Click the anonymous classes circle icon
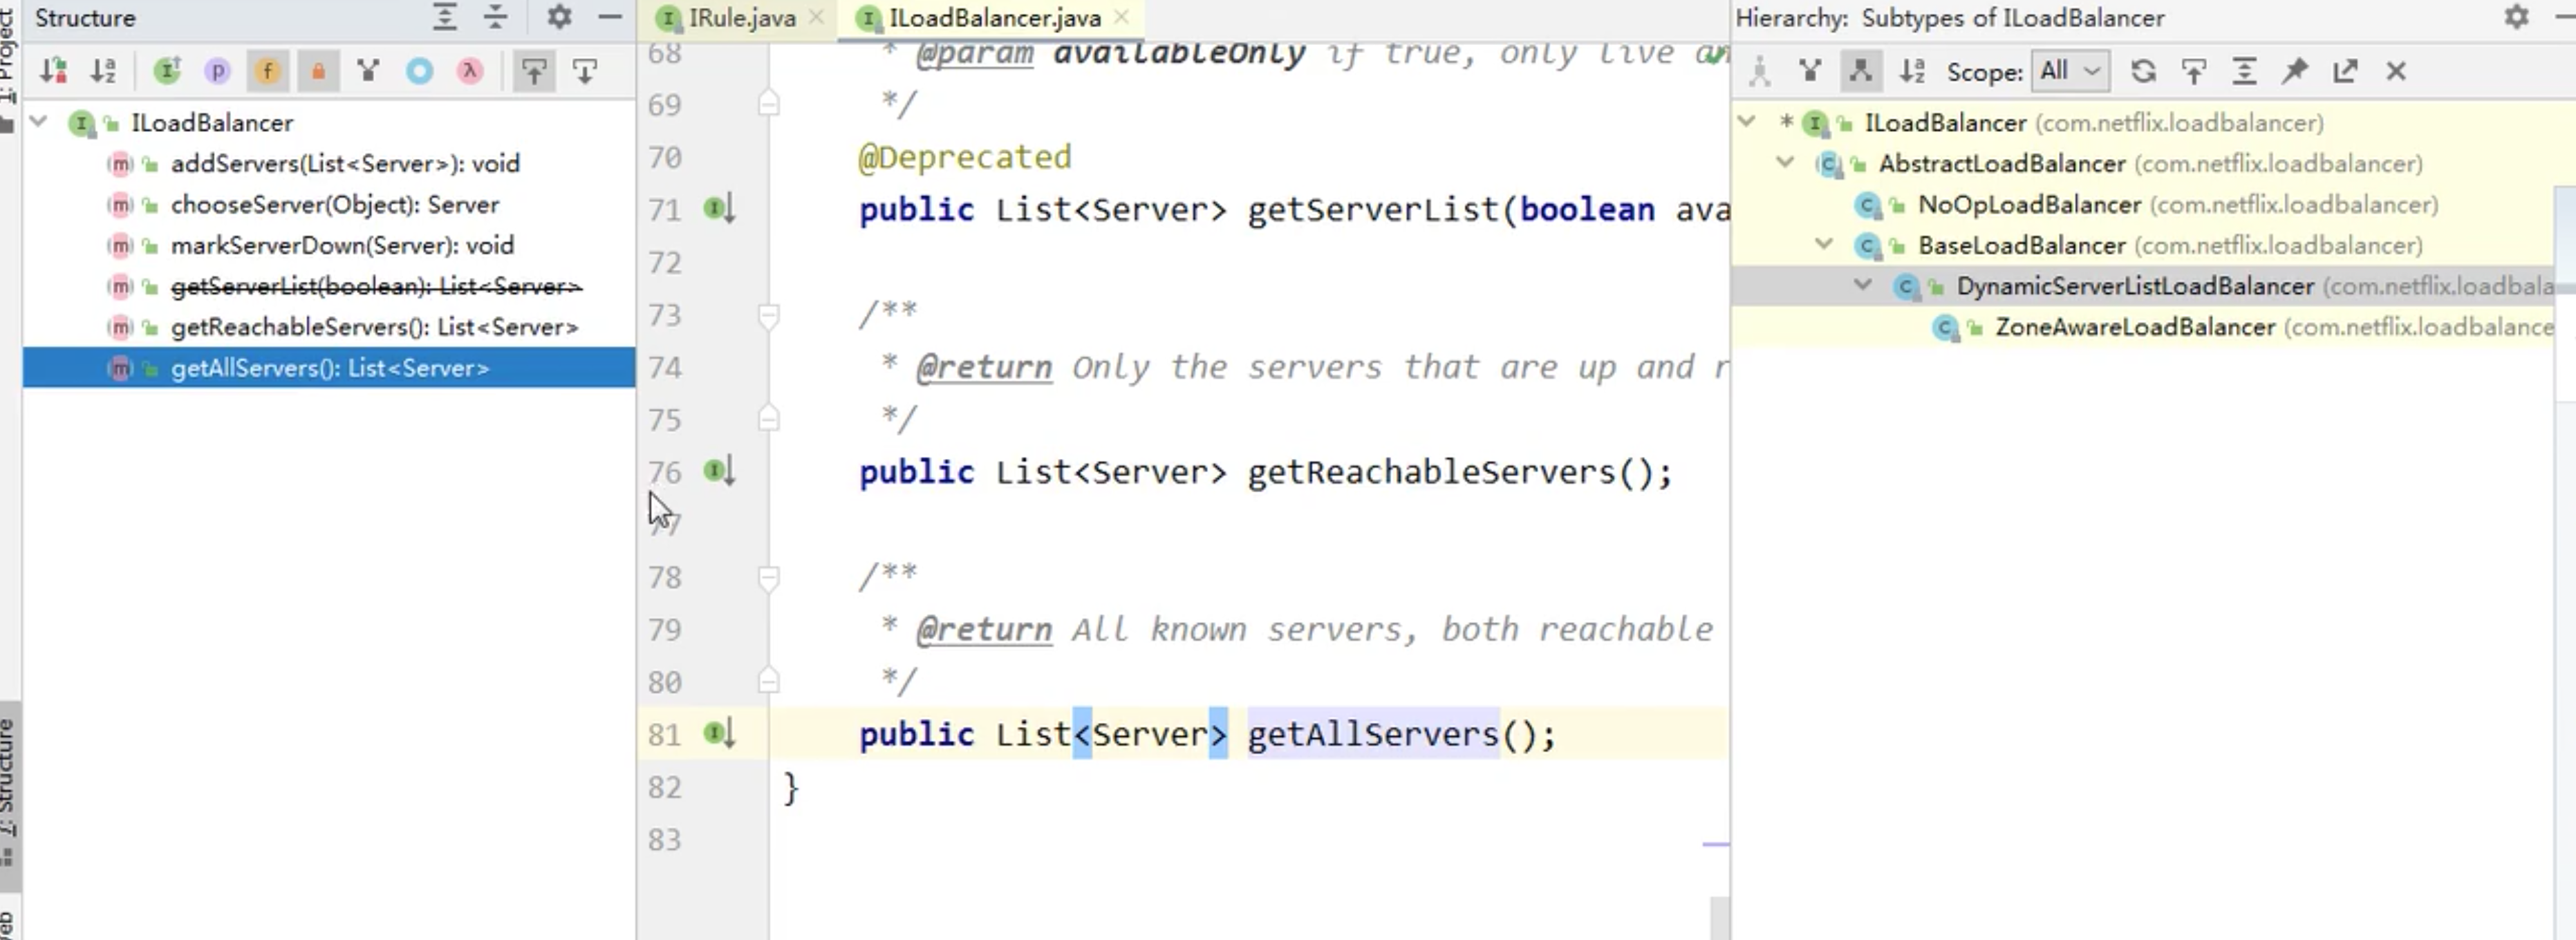The image size is (2576, 940). coord(420,71)
